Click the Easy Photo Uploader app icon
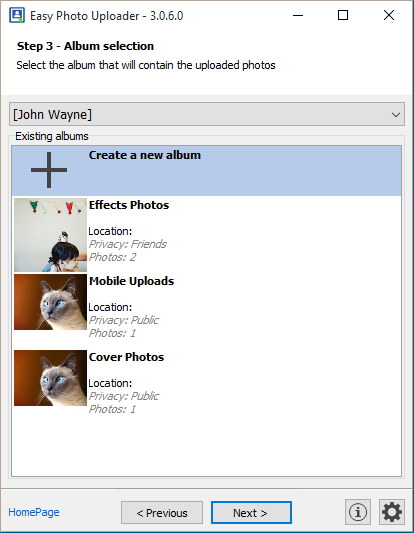The width and height of the screenshot is (414, 533). 17,15
